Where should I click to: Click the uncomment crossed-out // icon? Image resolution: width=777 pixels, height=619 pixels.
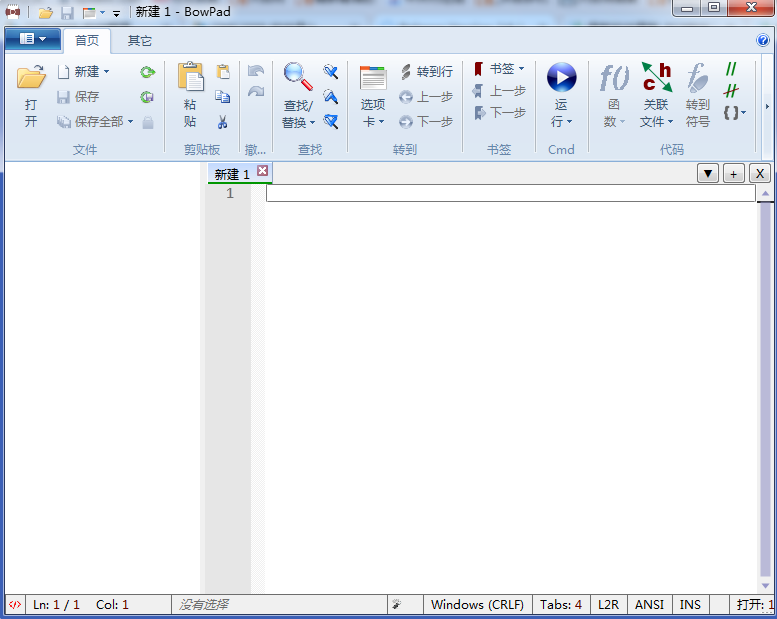coord(731,91)
